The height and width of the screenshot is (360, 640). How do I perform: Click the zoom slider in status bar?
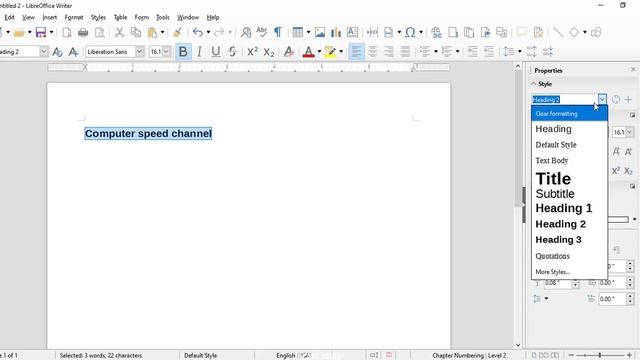[600, 355]
